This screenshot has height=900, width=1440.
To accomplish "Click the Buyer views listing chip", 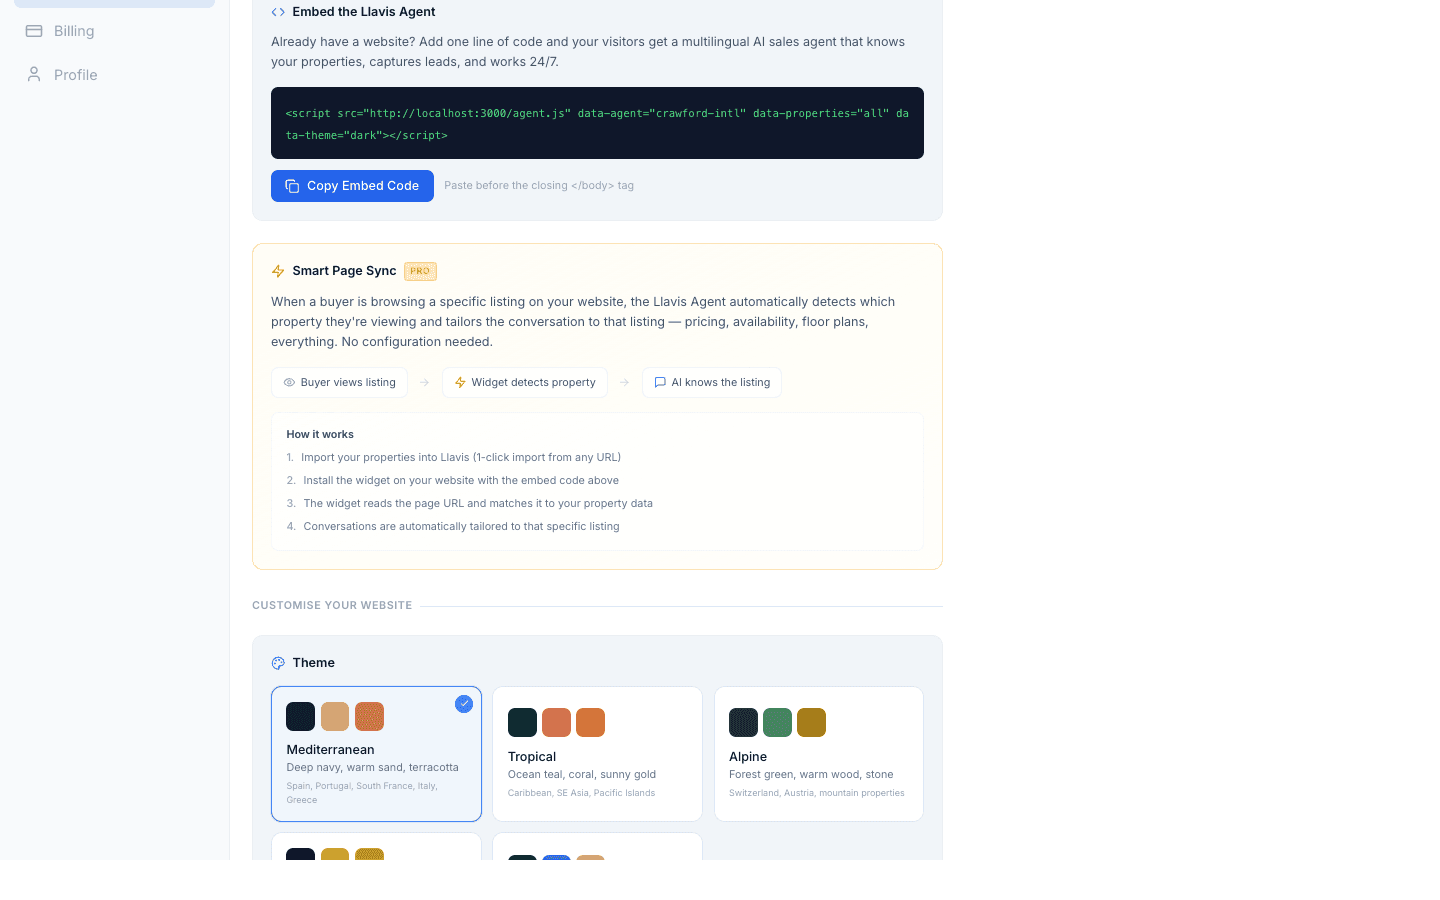I will pyautogui.click(x=339, y=382).
